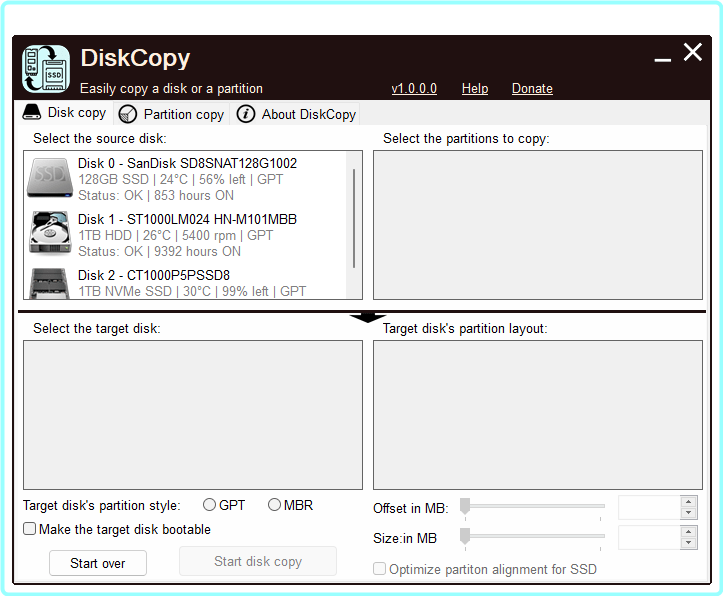Enable Make the target disk bootable checkbox
Screen dimensions: 723x596
[30, 529]
